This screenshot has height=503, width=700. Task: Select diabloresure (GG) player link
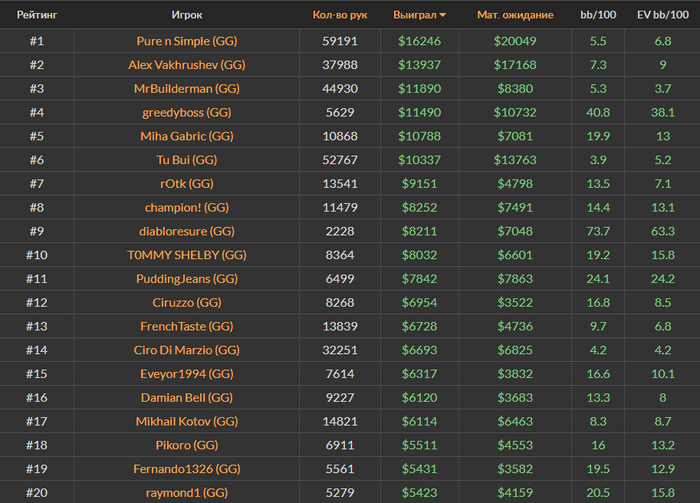(187, 231)
